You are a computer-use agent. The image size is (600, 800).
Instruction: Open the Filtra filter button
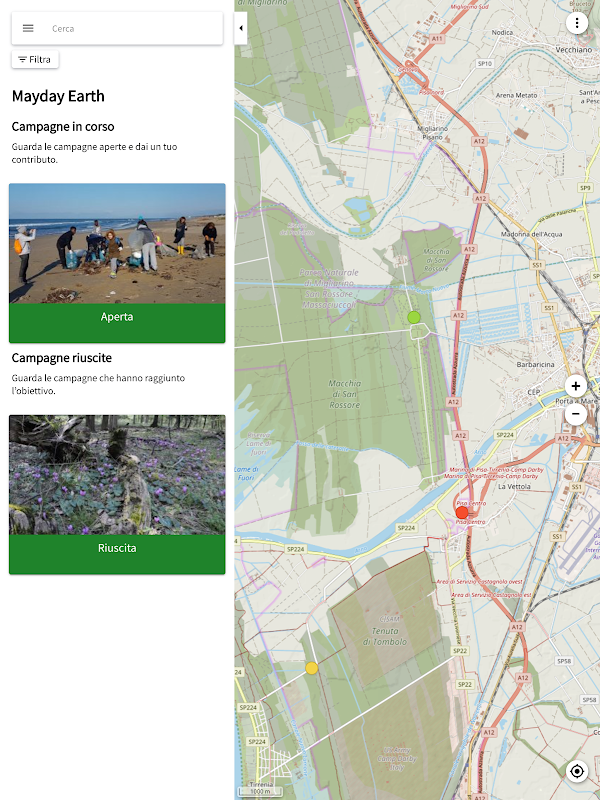click(x=35, y=60)
